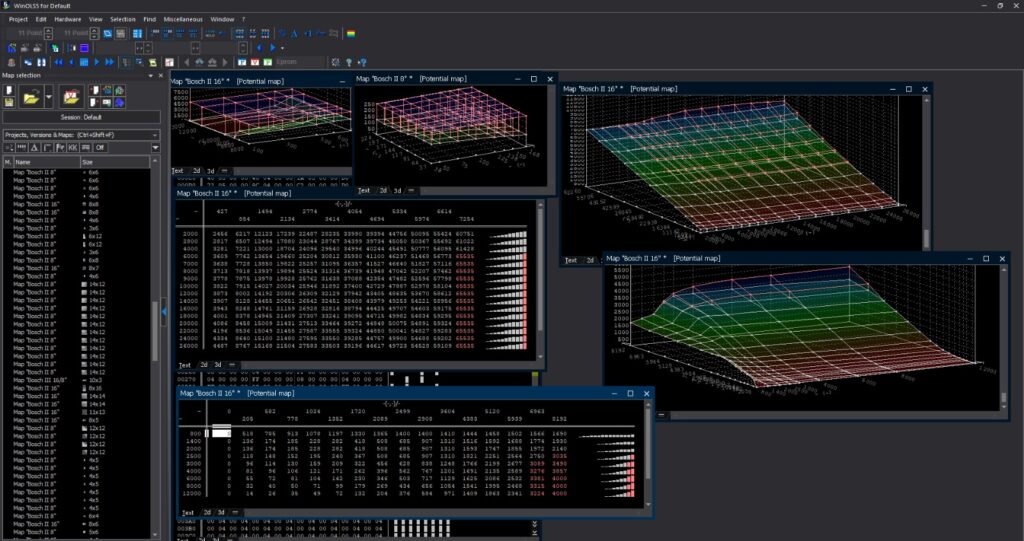Click the Size column header
Image resolution: width=1024 pixels, height=541 pixels.
coord(88,161)
